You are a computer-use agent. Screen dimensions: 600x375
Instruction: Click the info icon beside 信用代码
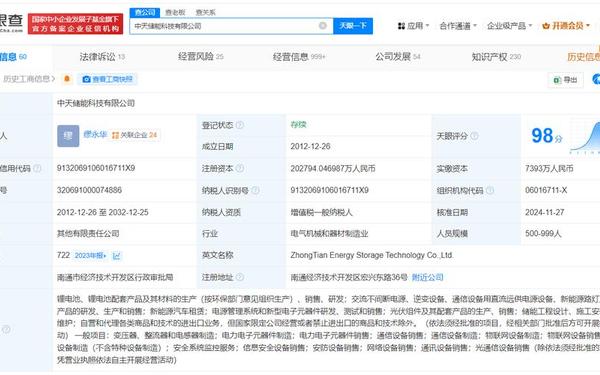37,168
